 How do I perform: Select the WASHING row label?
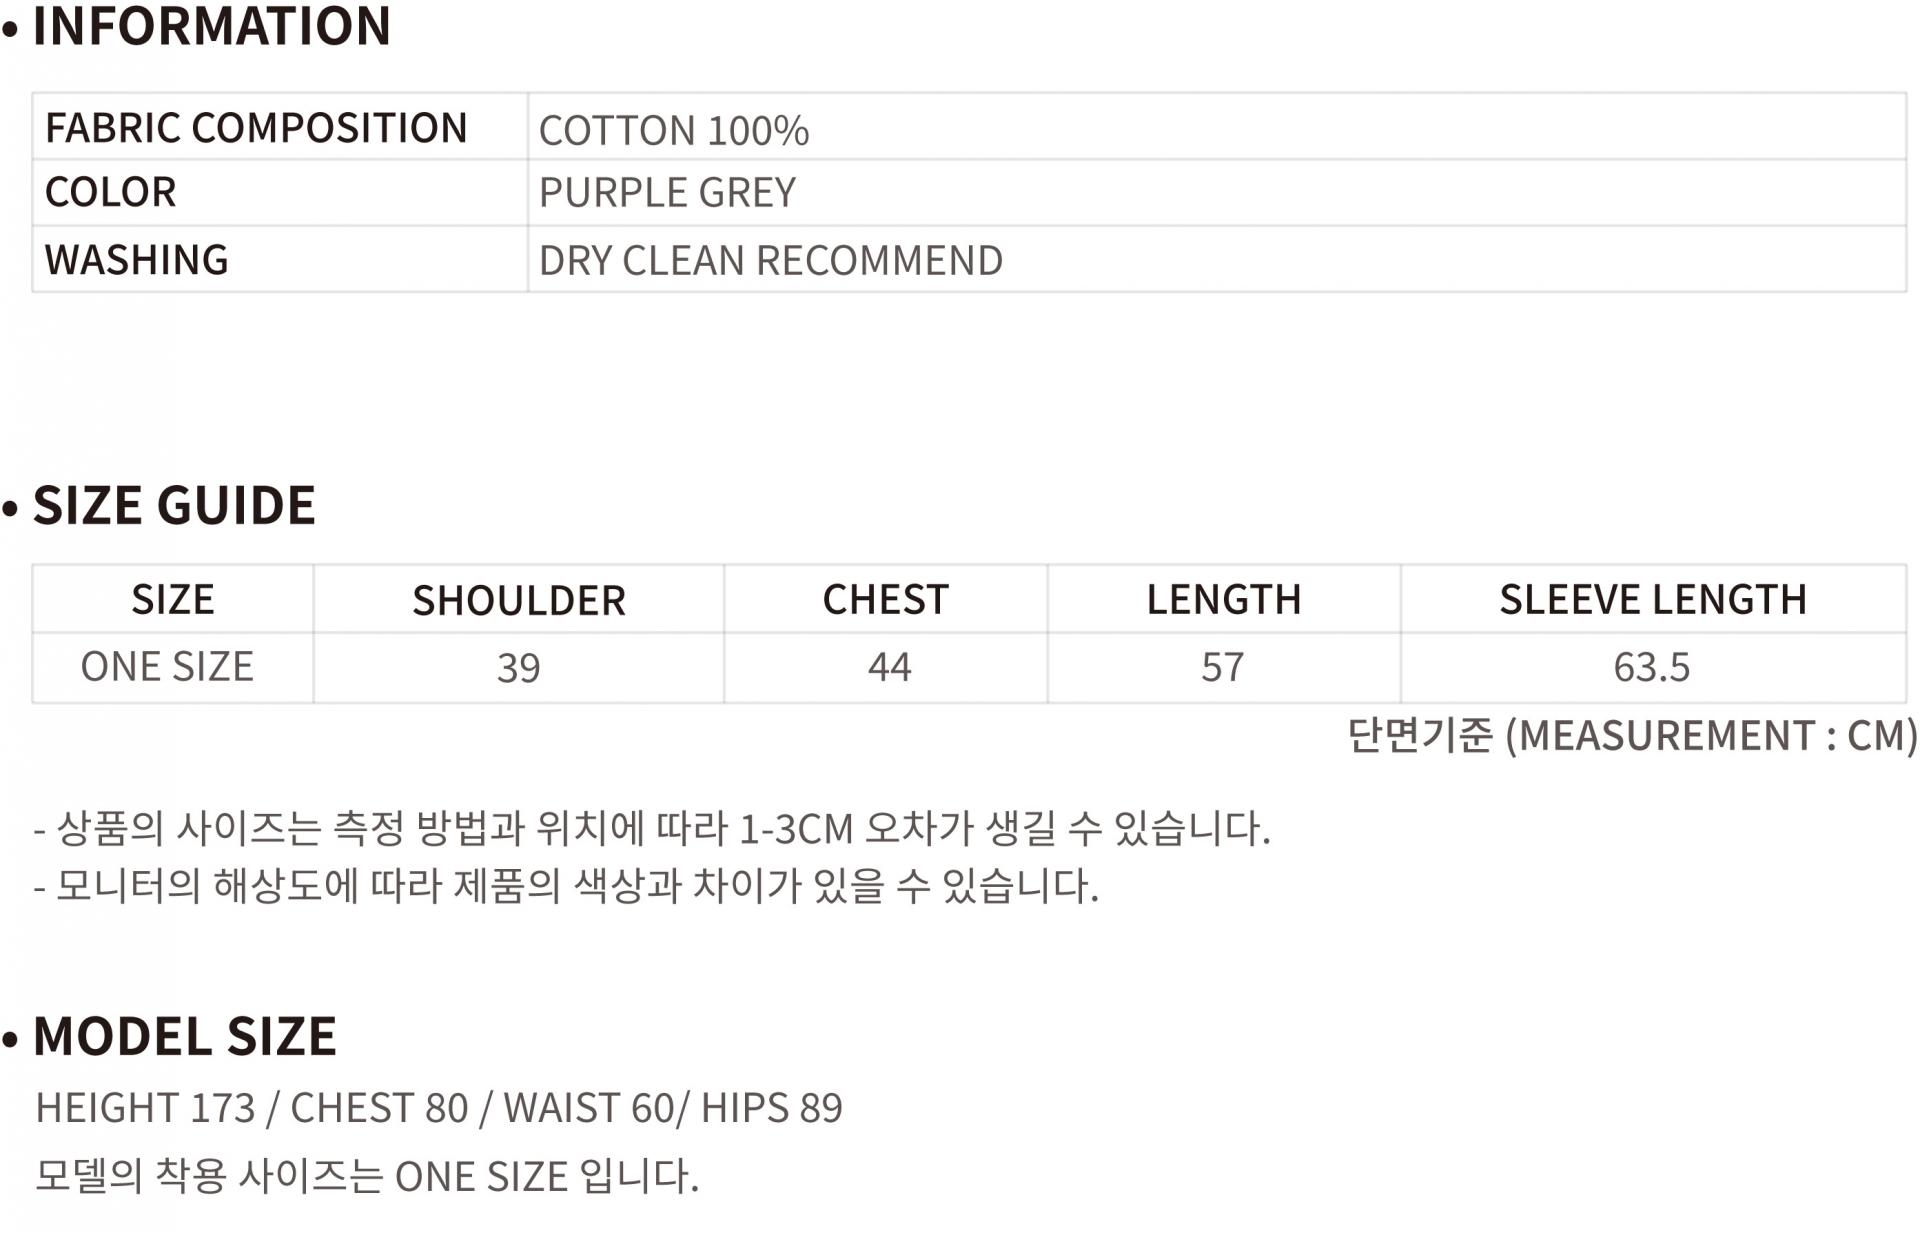tap(137, 260)
